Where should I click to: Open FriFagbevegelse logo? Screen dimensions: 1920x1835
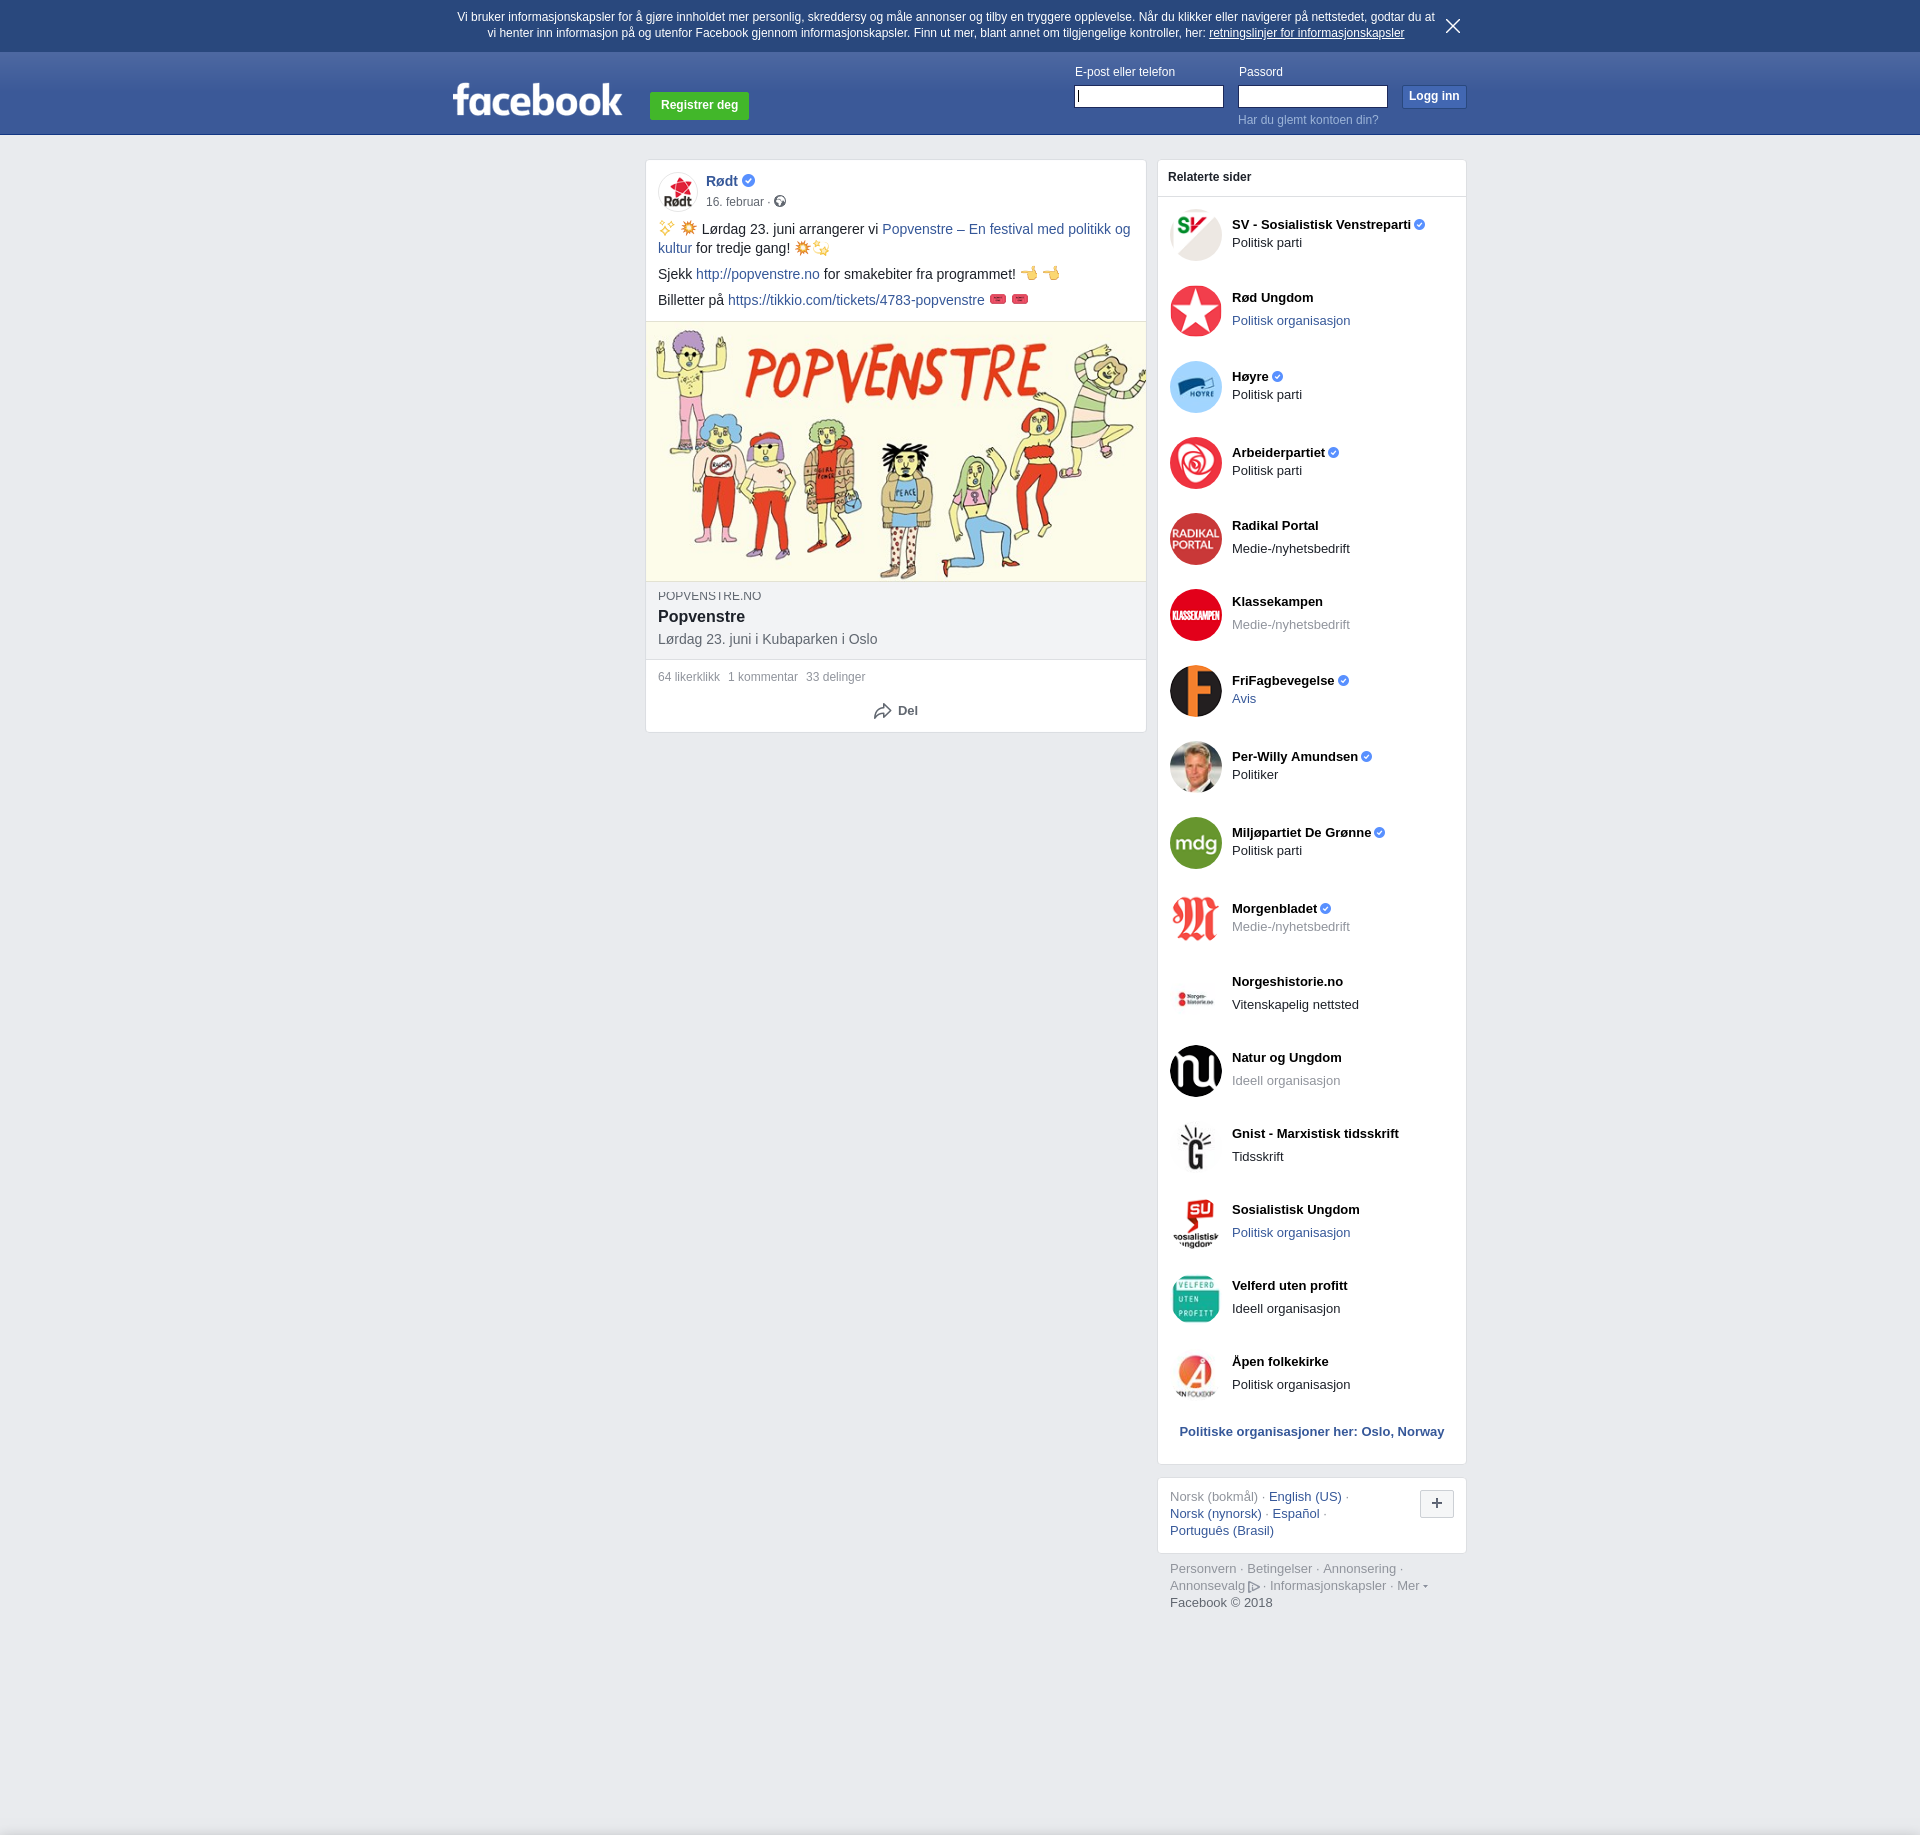(1196, 691)
